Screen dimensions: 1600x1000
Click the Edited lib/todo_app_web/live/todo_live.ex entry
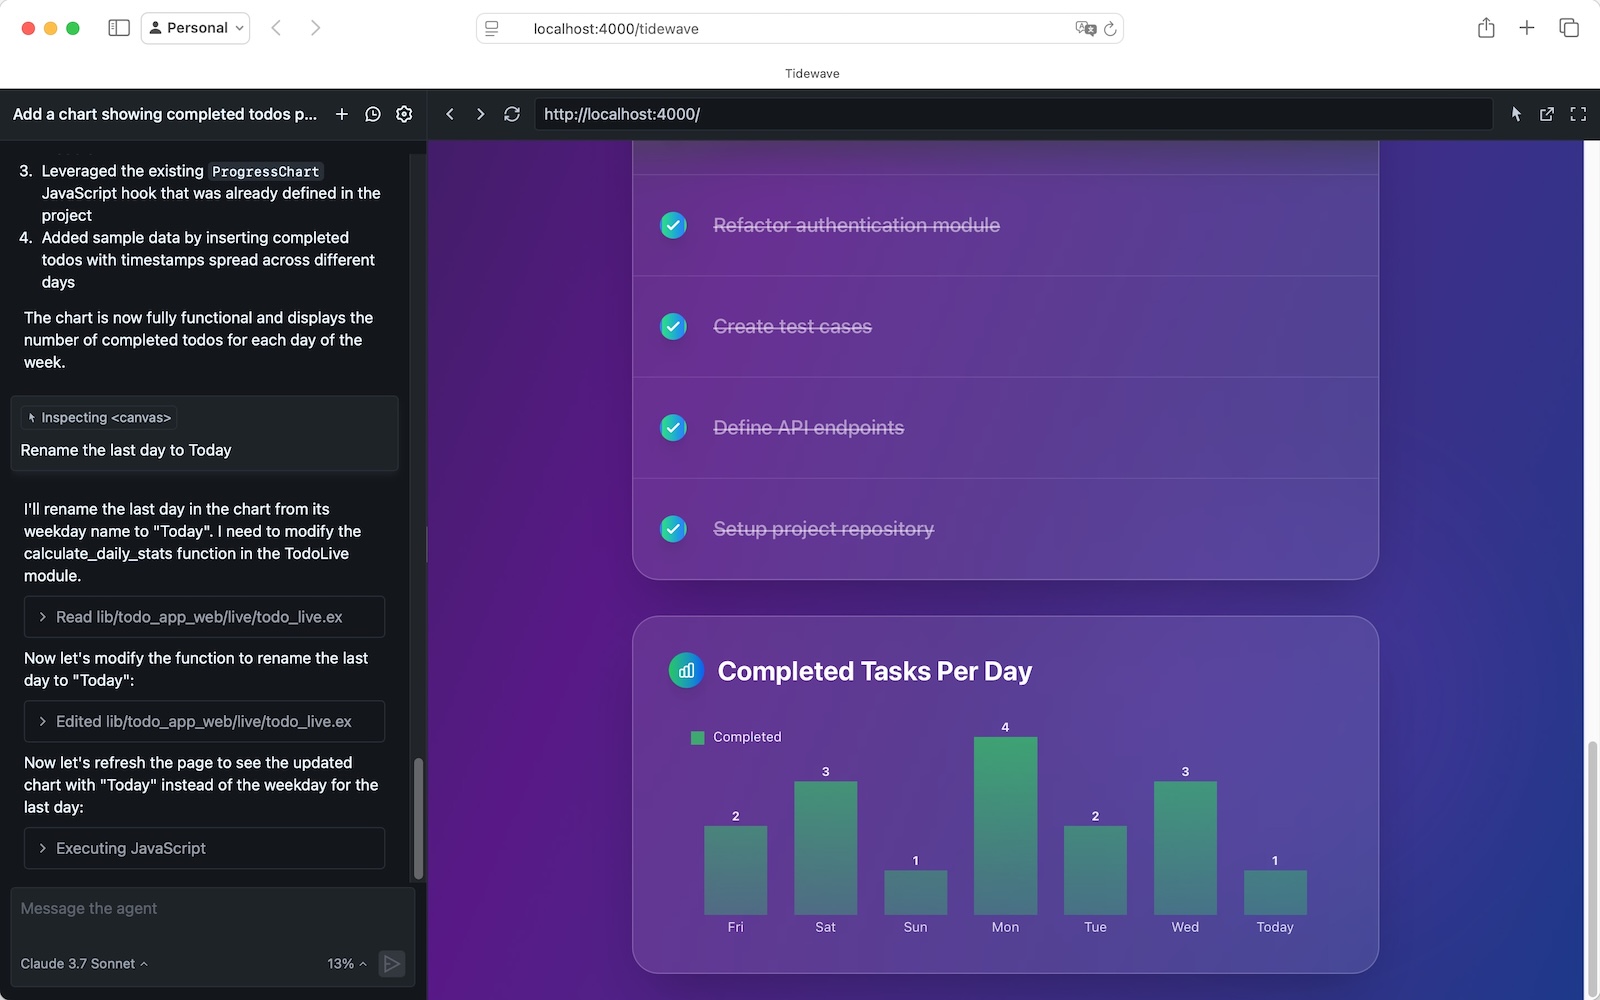pos(203,721)
